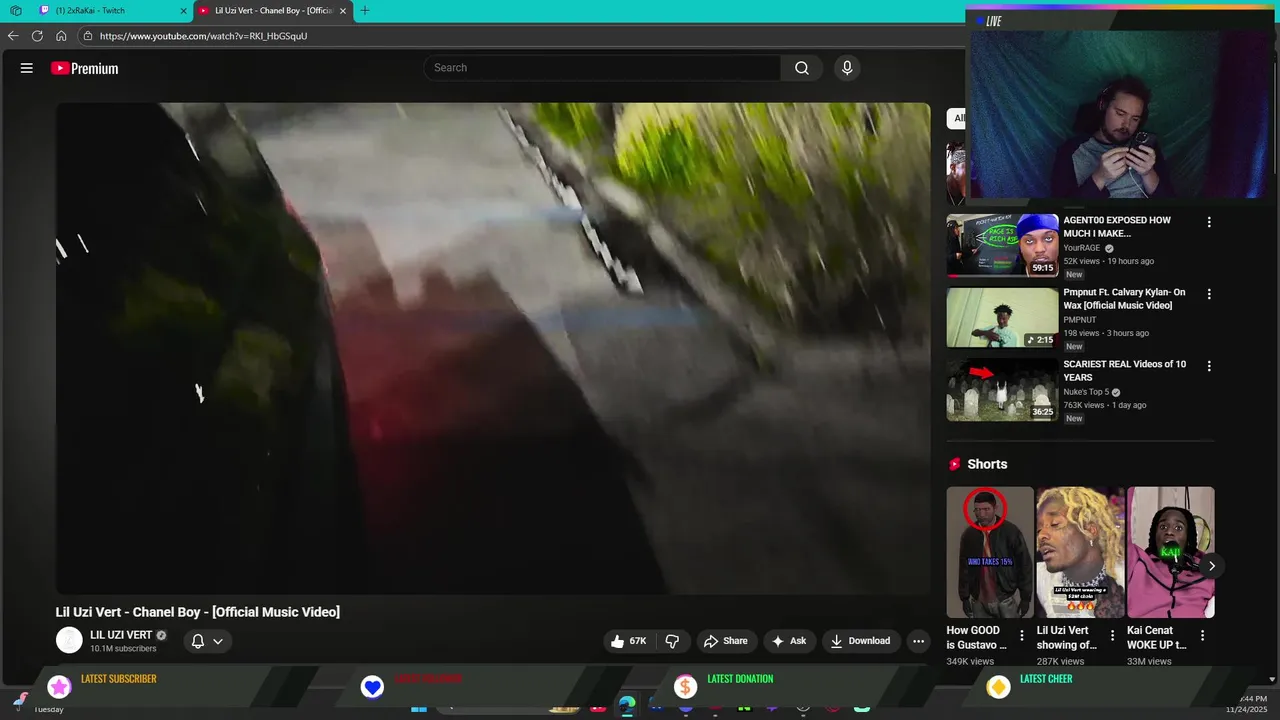This screenshot has height=720, width=1280.
Task: Reload the page with the refresh icon
Action: click(x=37, y=36)
